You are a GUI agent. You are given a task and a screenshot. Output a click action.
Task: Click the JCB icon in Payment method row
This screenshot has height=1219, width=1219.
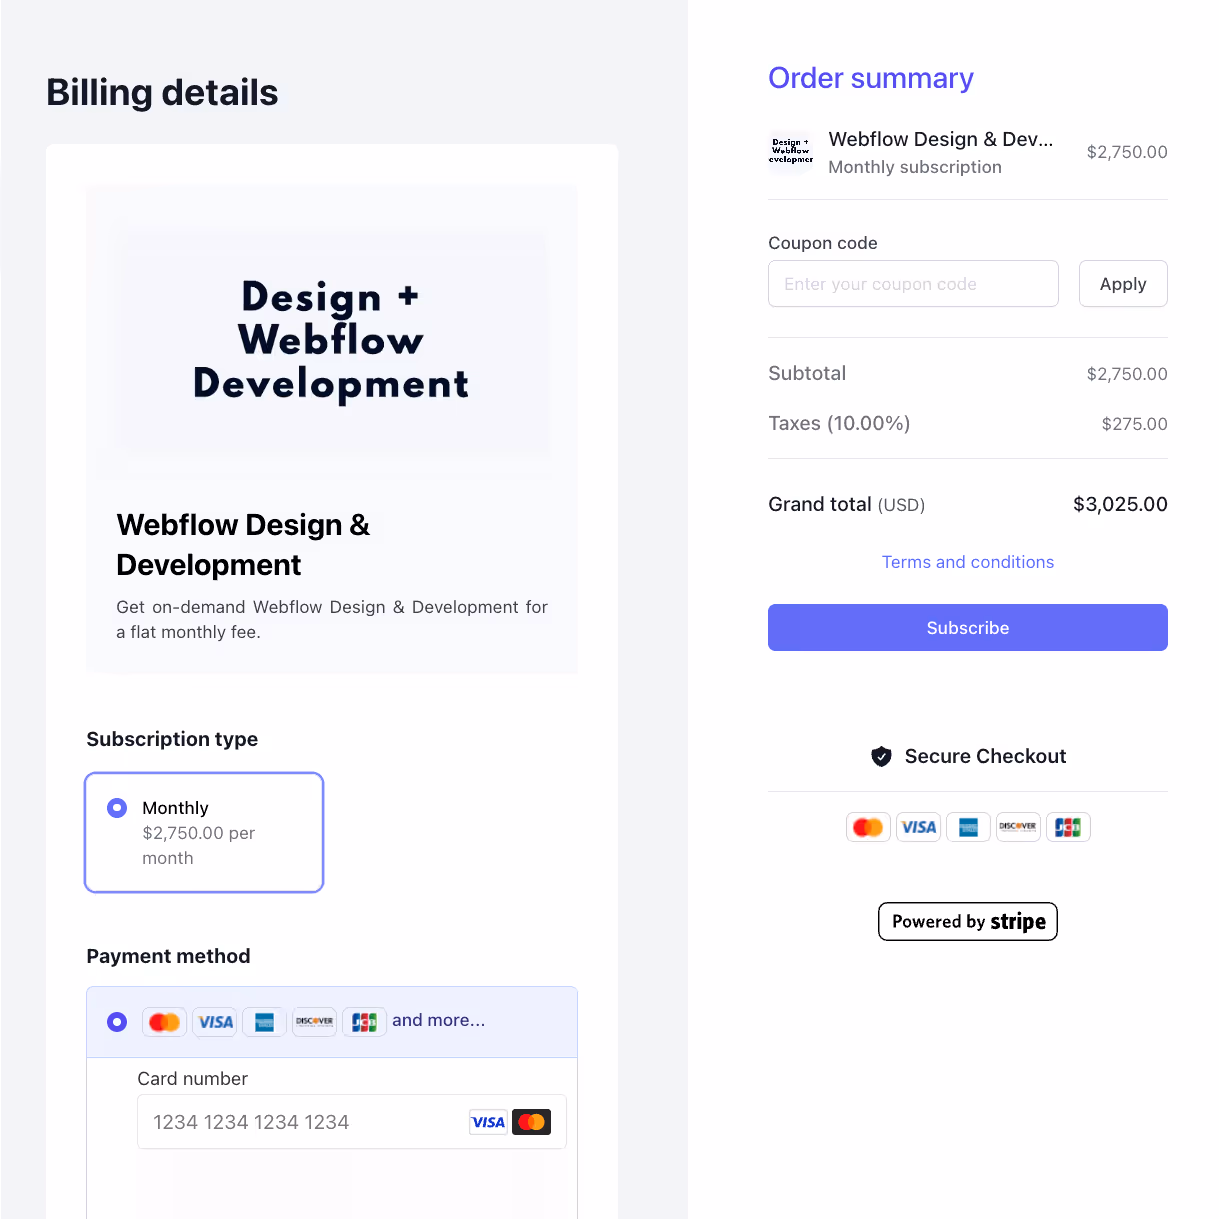click(x=364, y=1022)
